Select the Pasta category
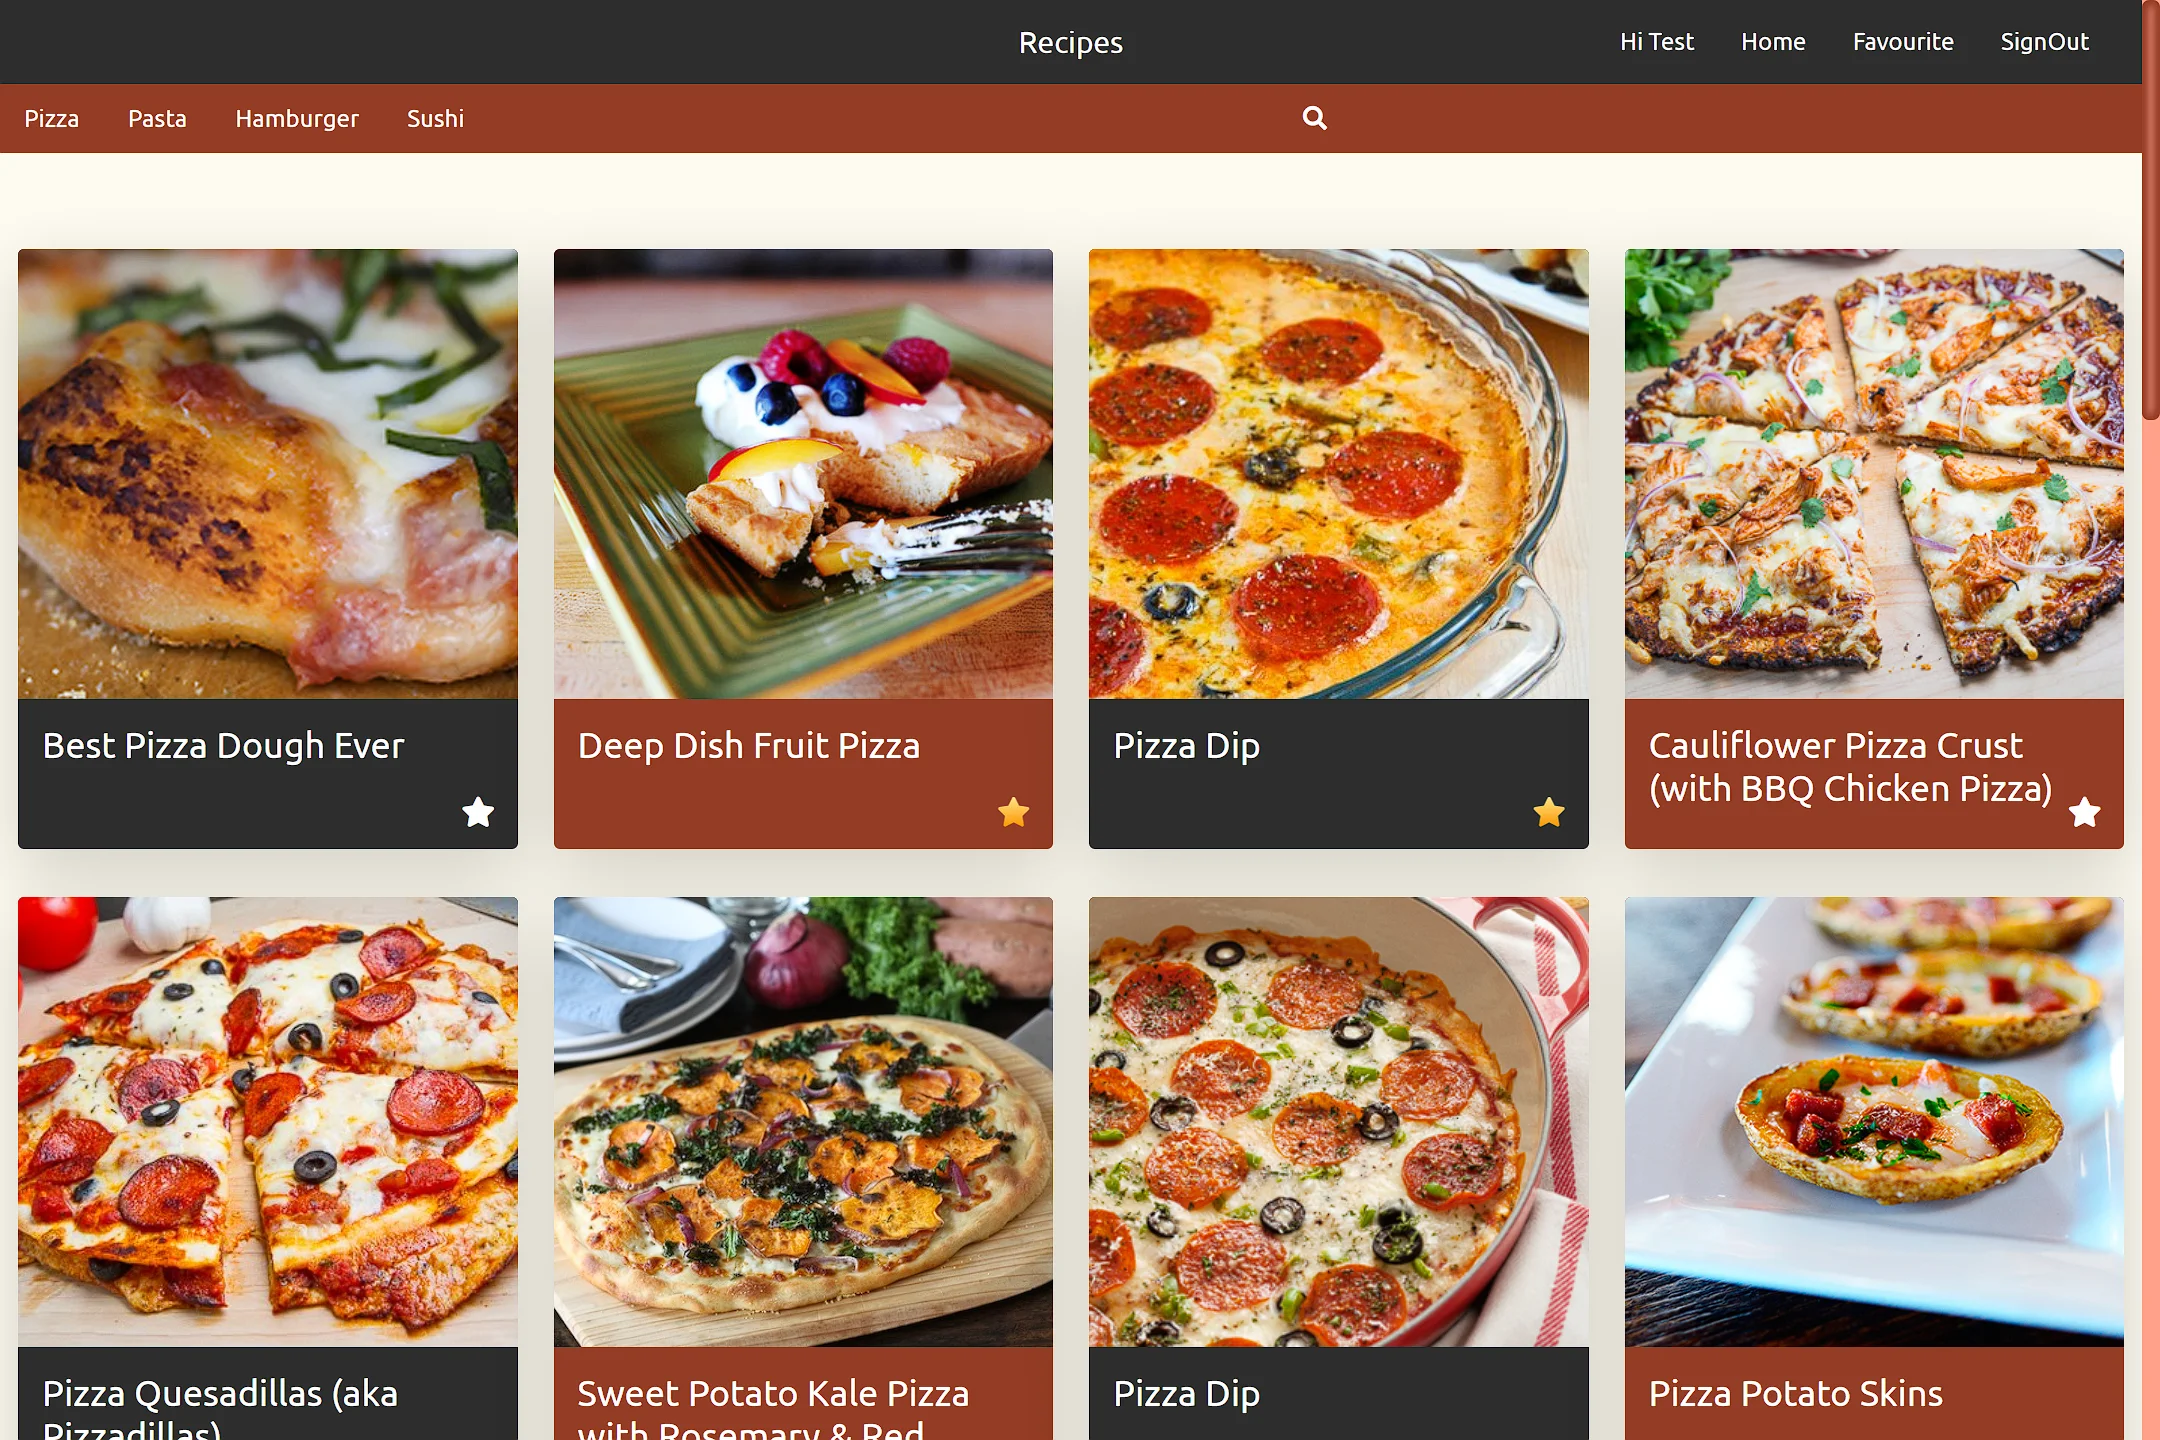 click(x=157, y=119)
